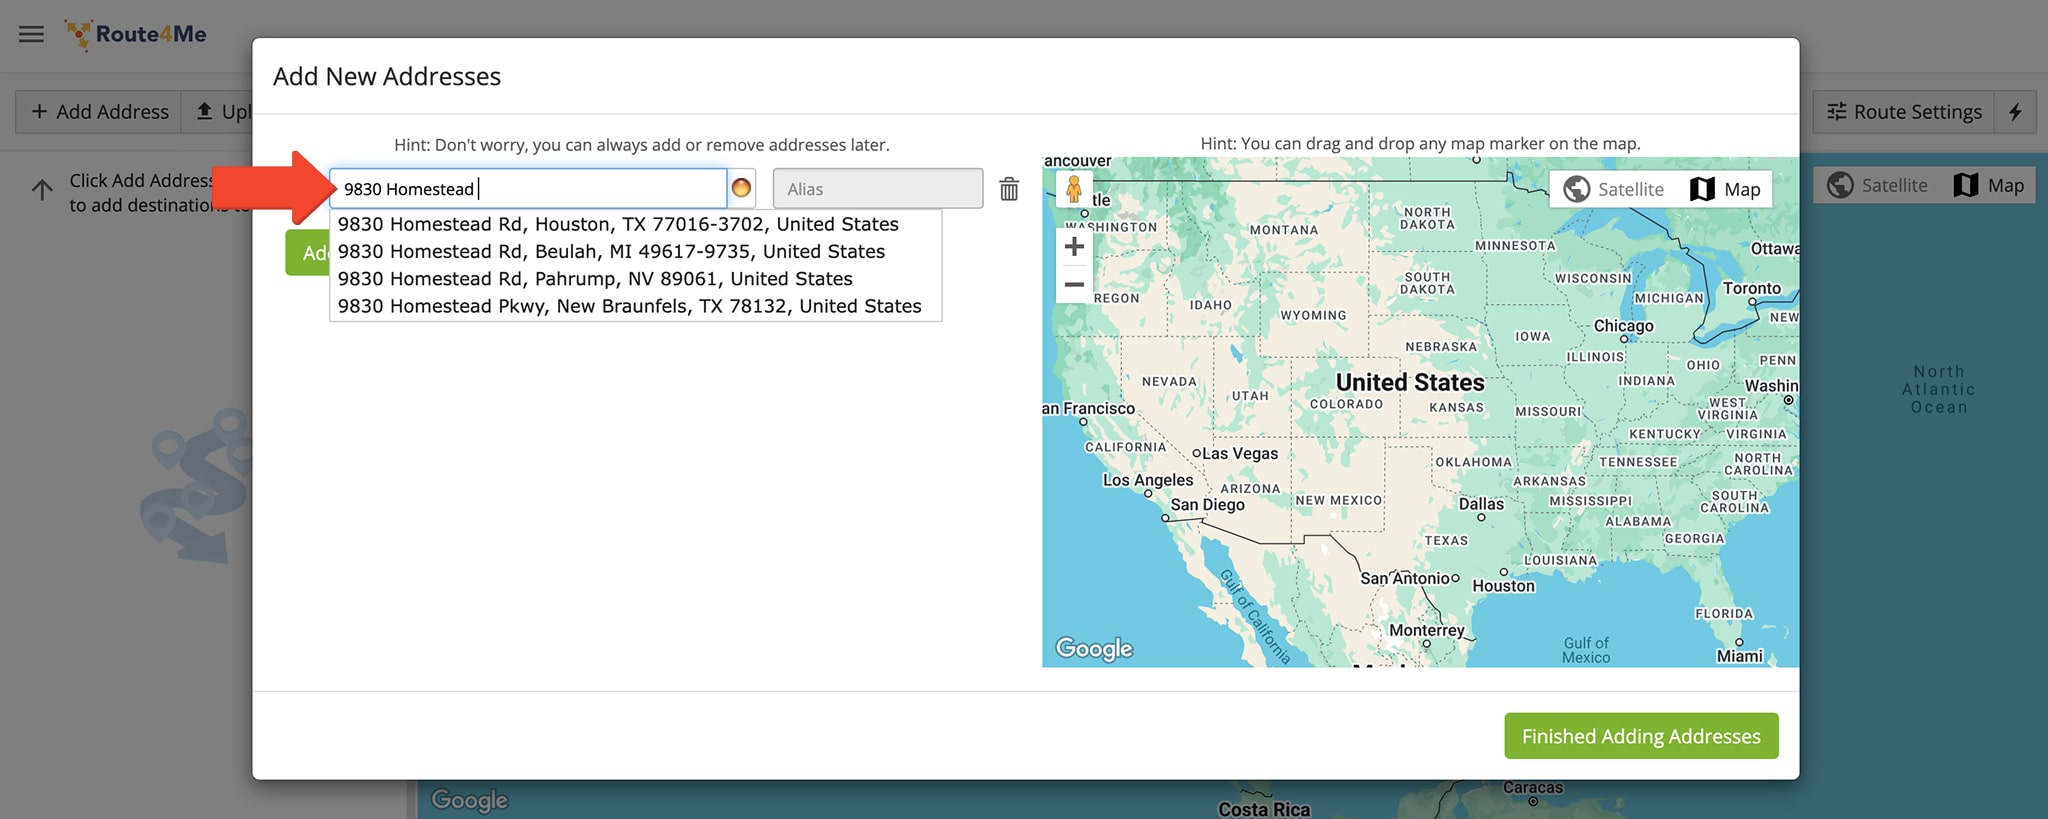Click the Street View pegman icon

1074,189
